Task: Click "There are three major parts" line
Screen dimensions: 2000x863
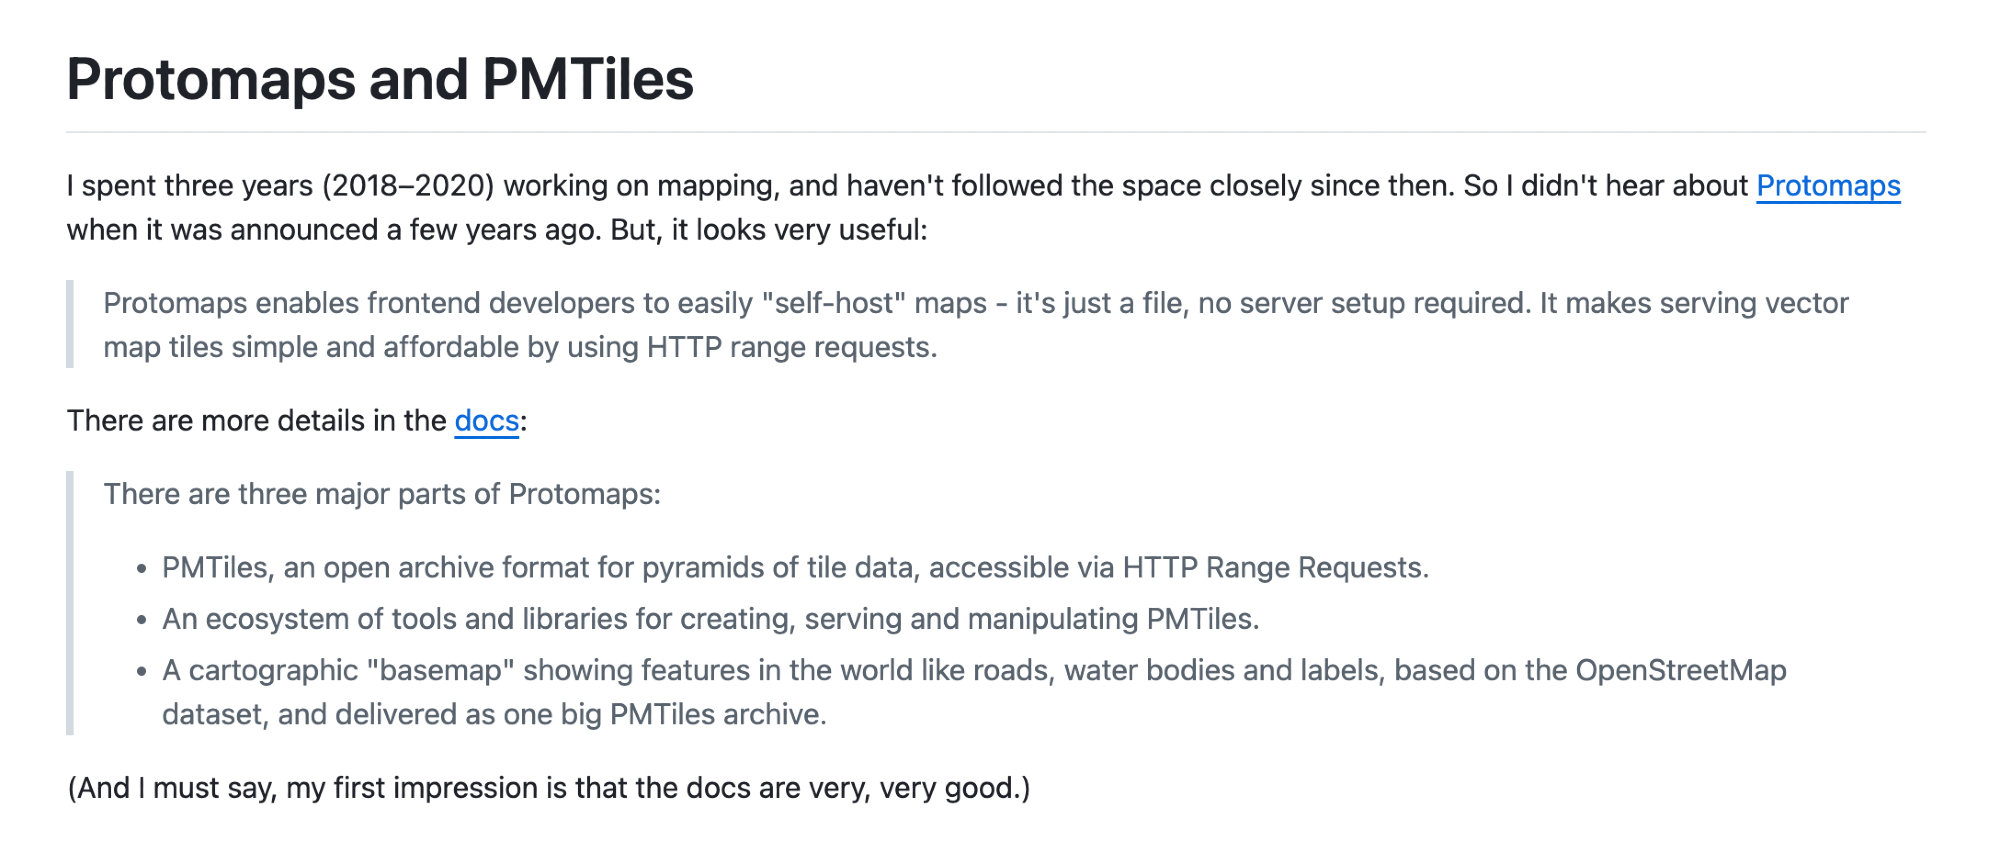Action: tap(382, 494)
